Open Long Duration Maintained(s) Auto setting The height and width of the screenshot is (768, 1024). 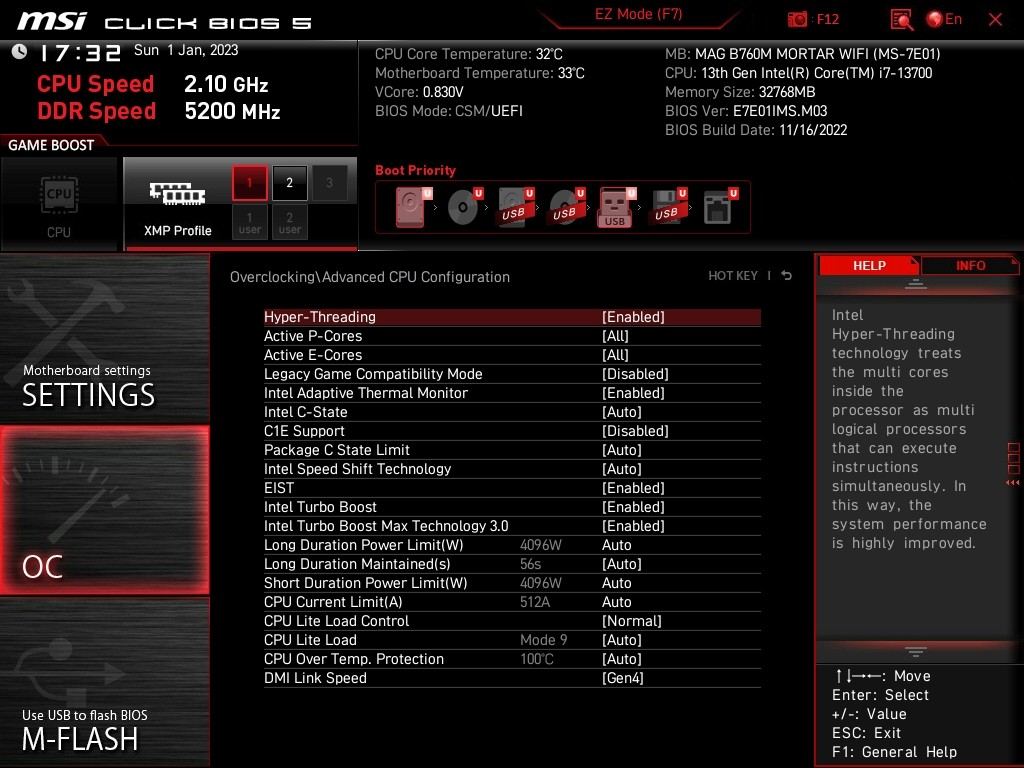click(x=622, y=563)
